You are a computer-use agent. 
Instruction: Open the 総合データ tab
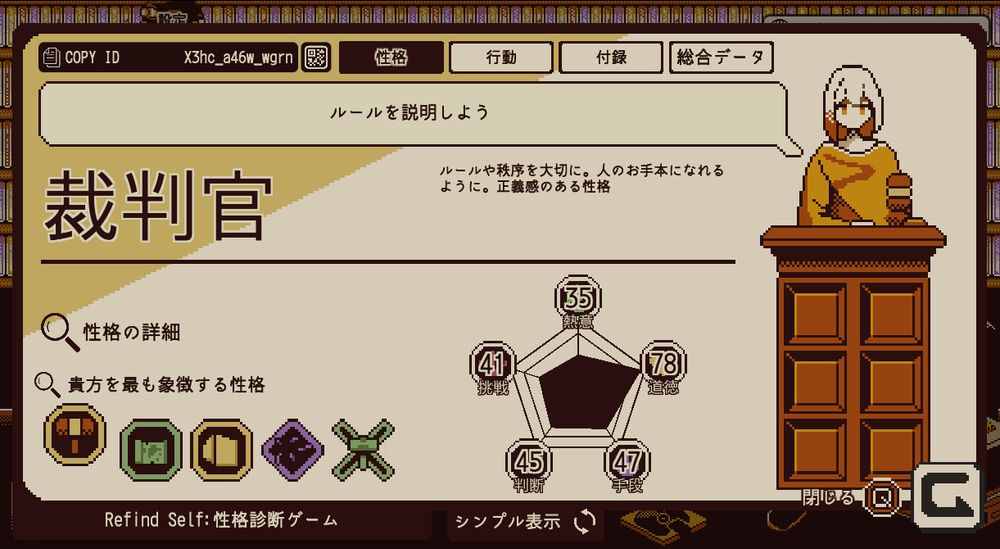coord(721,57)
